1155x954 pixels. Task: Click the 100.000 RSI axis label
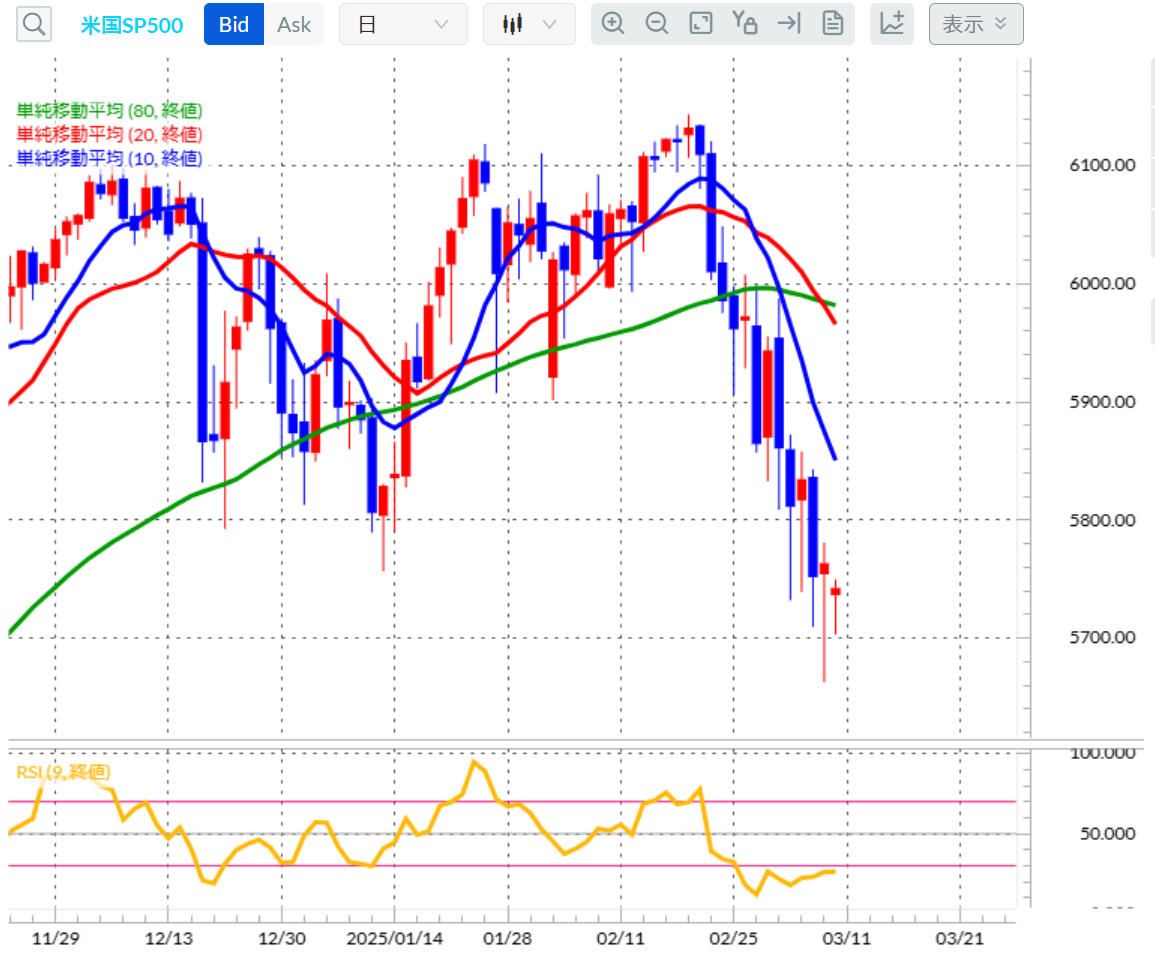pos(1102,753)
